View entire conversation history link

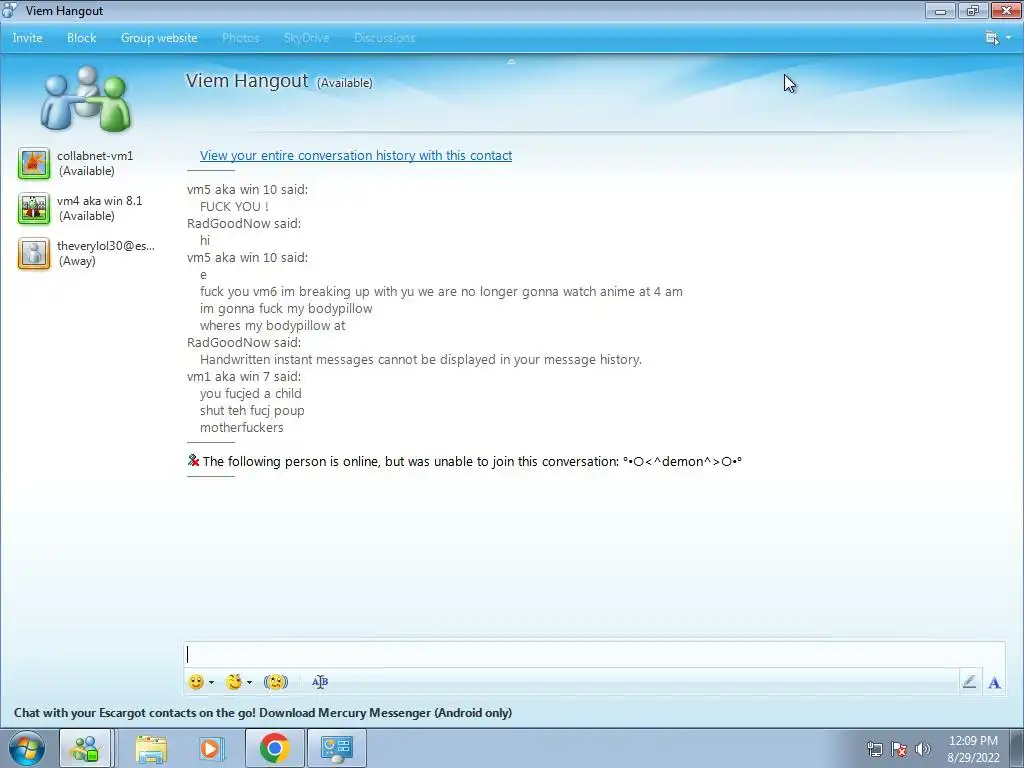point(356,155)
